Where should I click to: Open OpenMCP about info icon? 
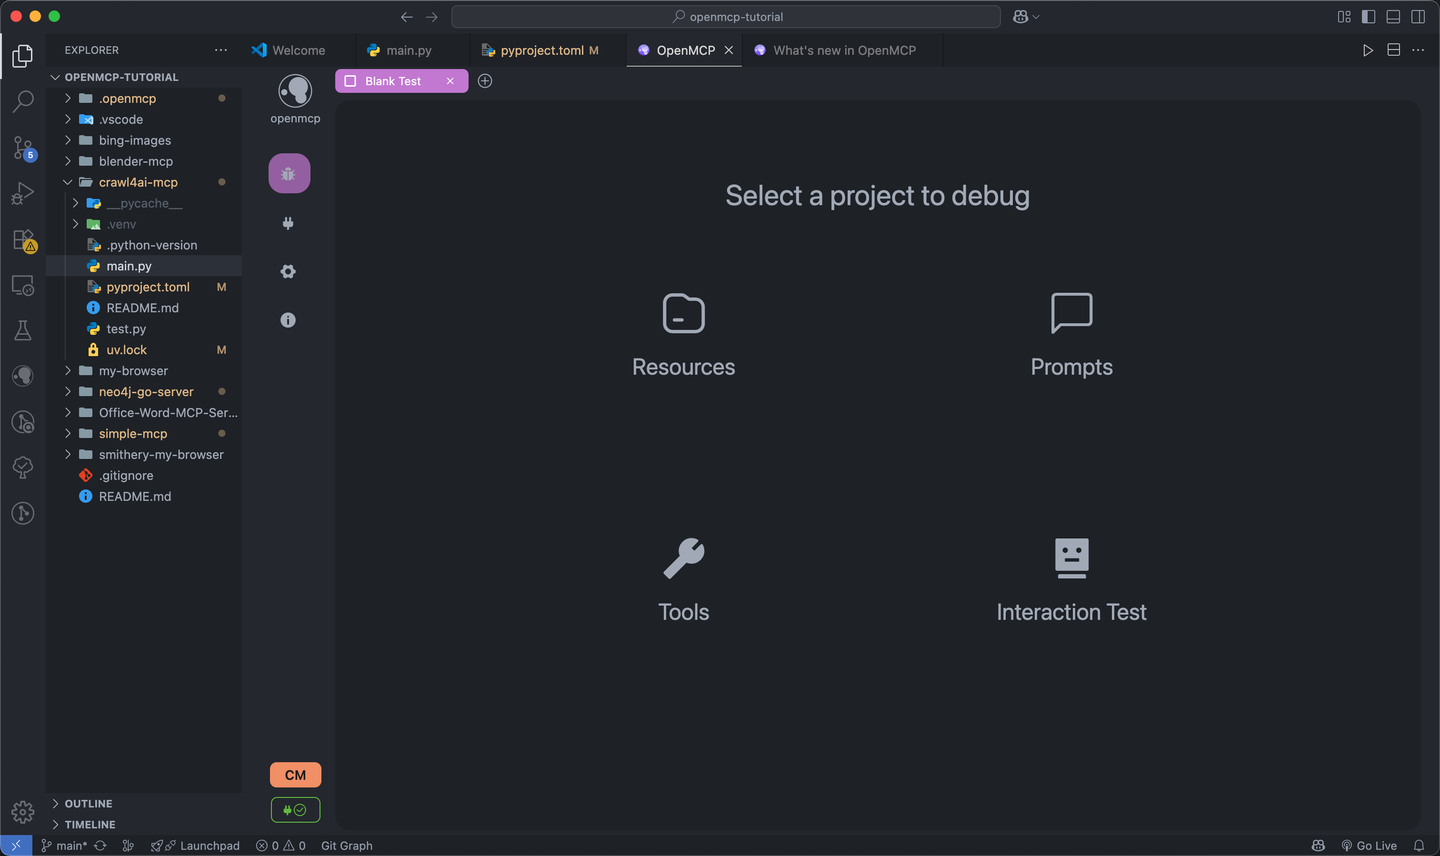[x=288, y=320]
